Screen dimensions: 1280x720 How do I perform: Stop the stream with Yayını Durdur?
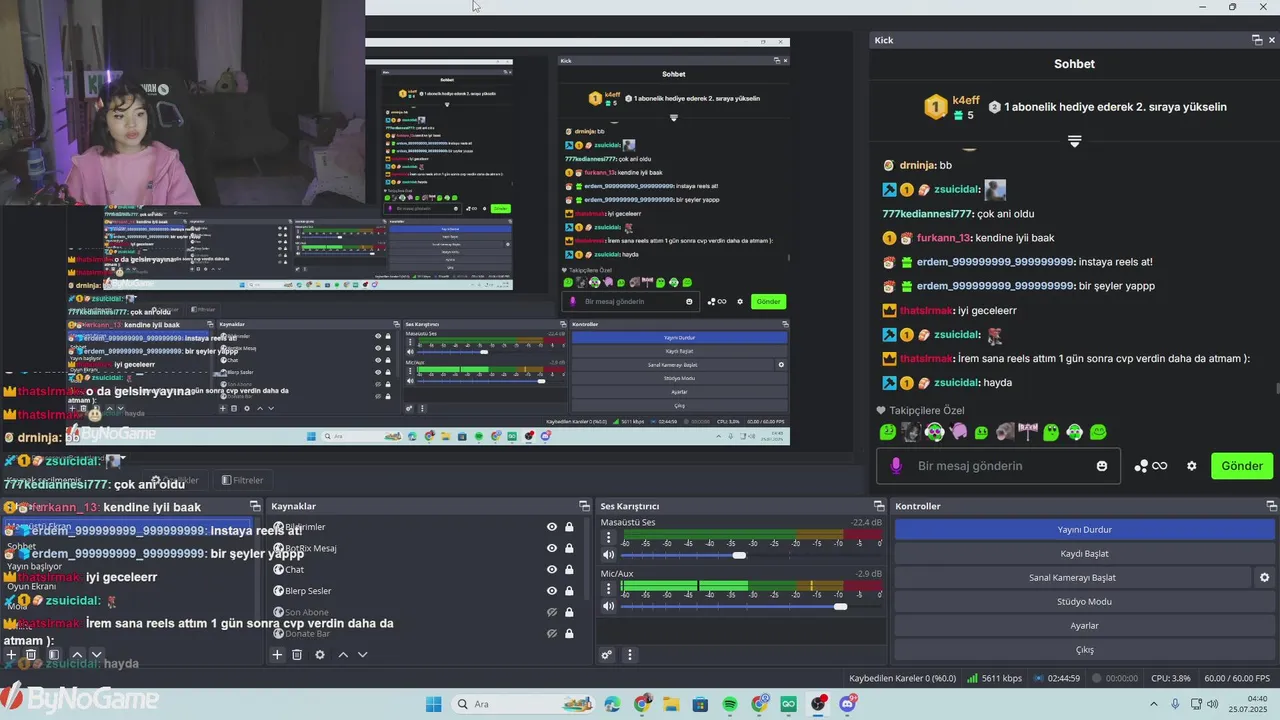coord(1084,529)
